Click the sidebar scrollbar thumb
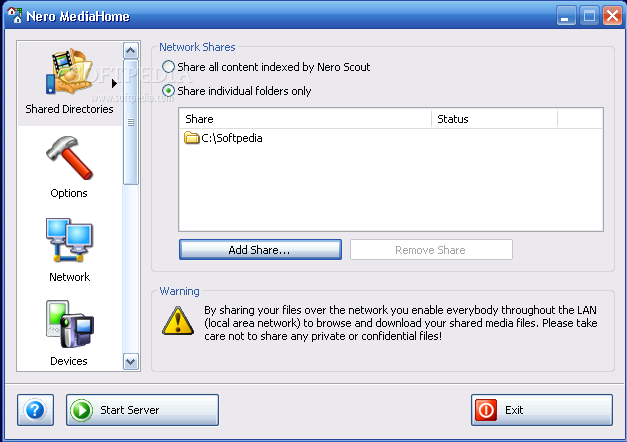Screen dimensions: 627x442 click(130, 122)
